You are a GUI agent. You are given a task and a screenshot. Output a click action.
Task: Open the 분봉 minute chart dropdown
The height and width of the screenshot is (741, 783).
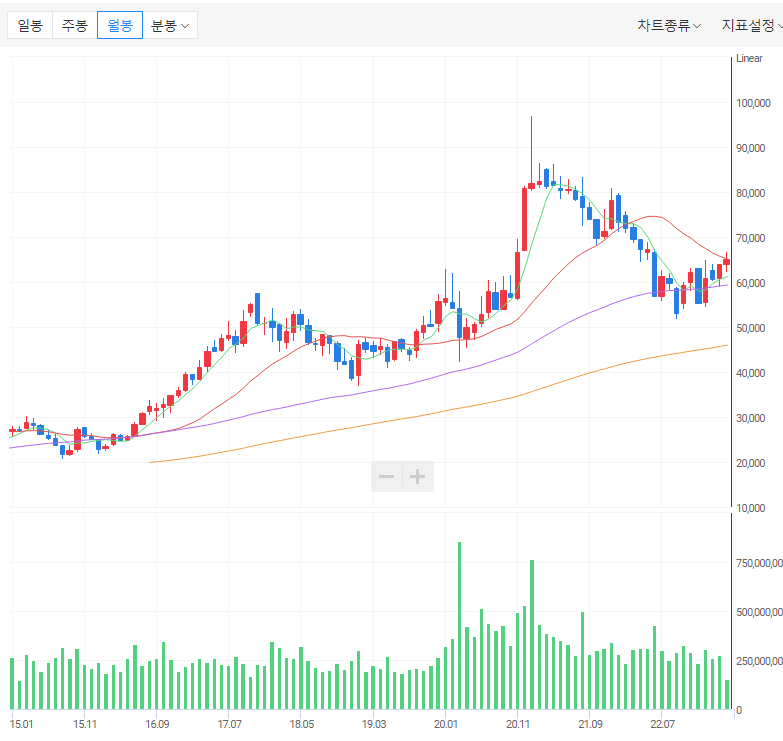click(x=170, y=25)
